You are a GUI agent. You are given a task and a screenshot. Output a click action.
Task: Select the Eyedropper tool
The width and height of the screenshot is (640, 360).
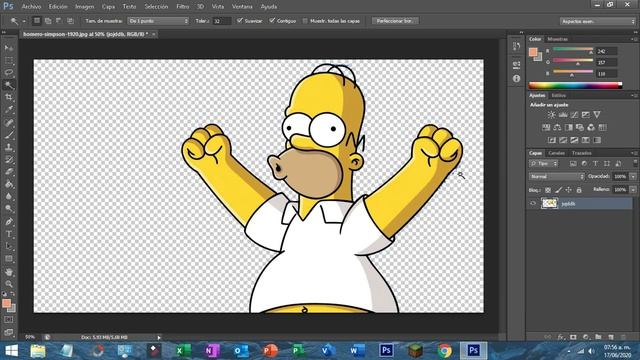pos(9,109)
